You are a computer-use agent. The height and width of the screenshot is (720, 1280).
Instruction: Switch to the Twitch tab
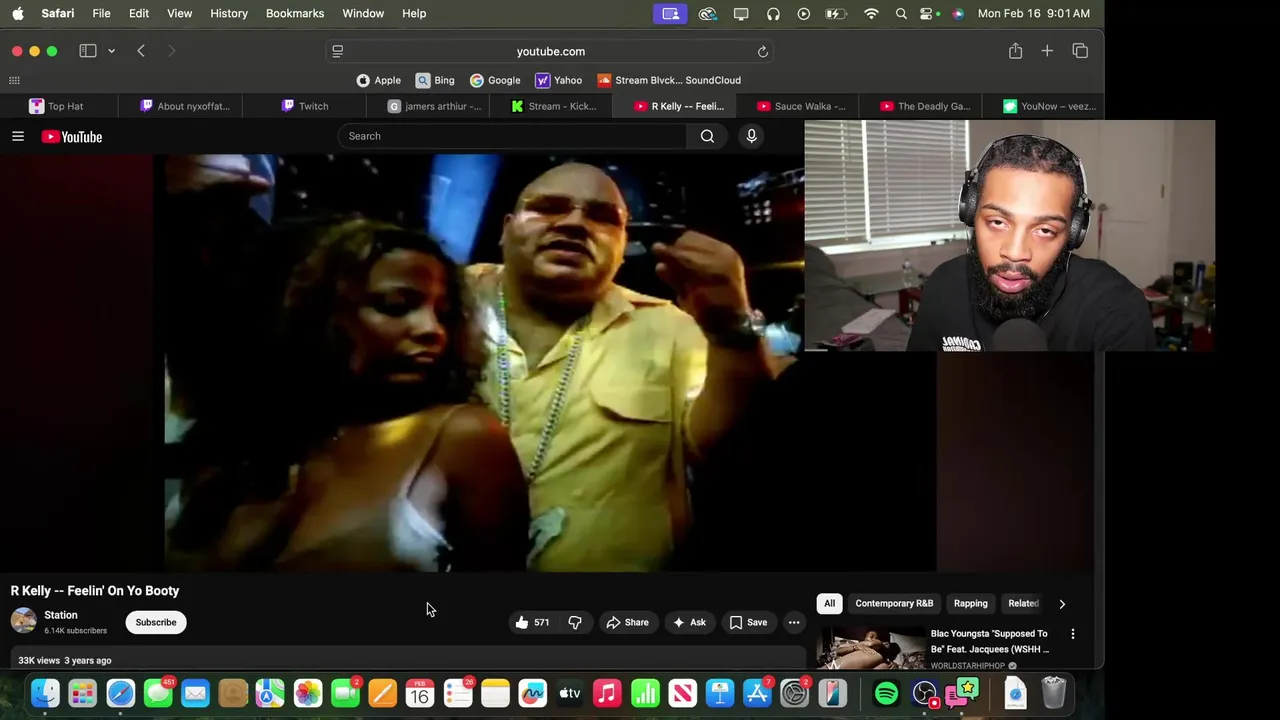(305, 106)
